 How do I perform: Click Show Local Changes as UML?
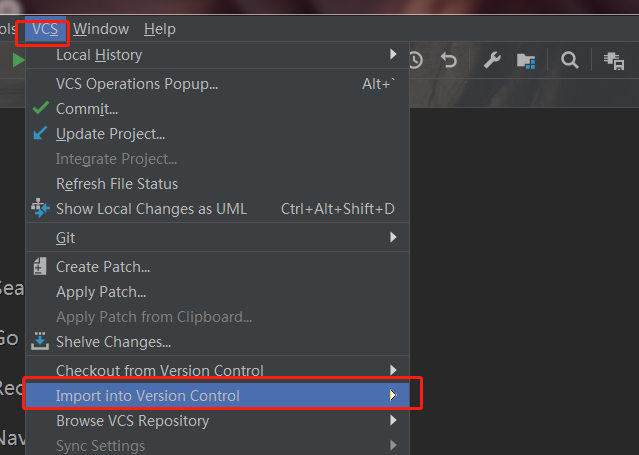click(151, 209)
